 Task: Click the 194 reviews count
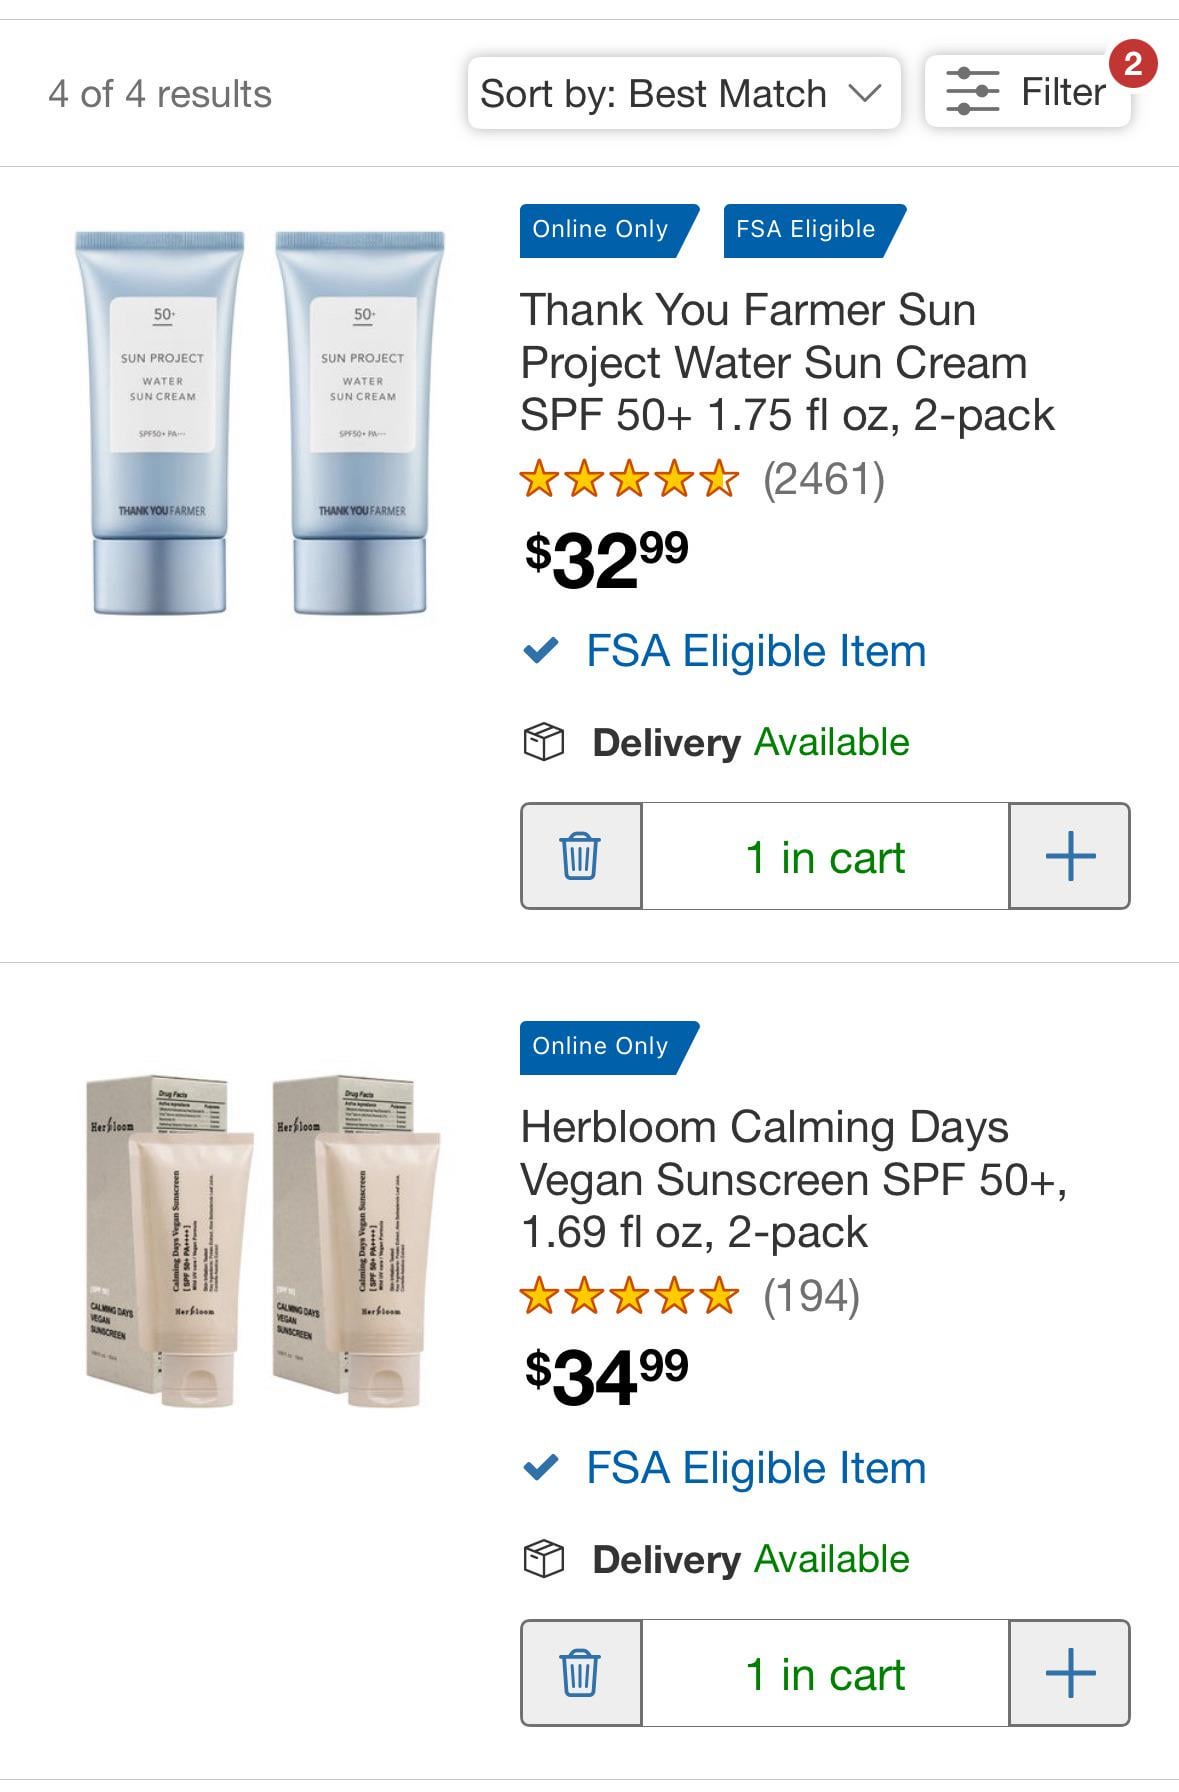tap(811, 1296)
